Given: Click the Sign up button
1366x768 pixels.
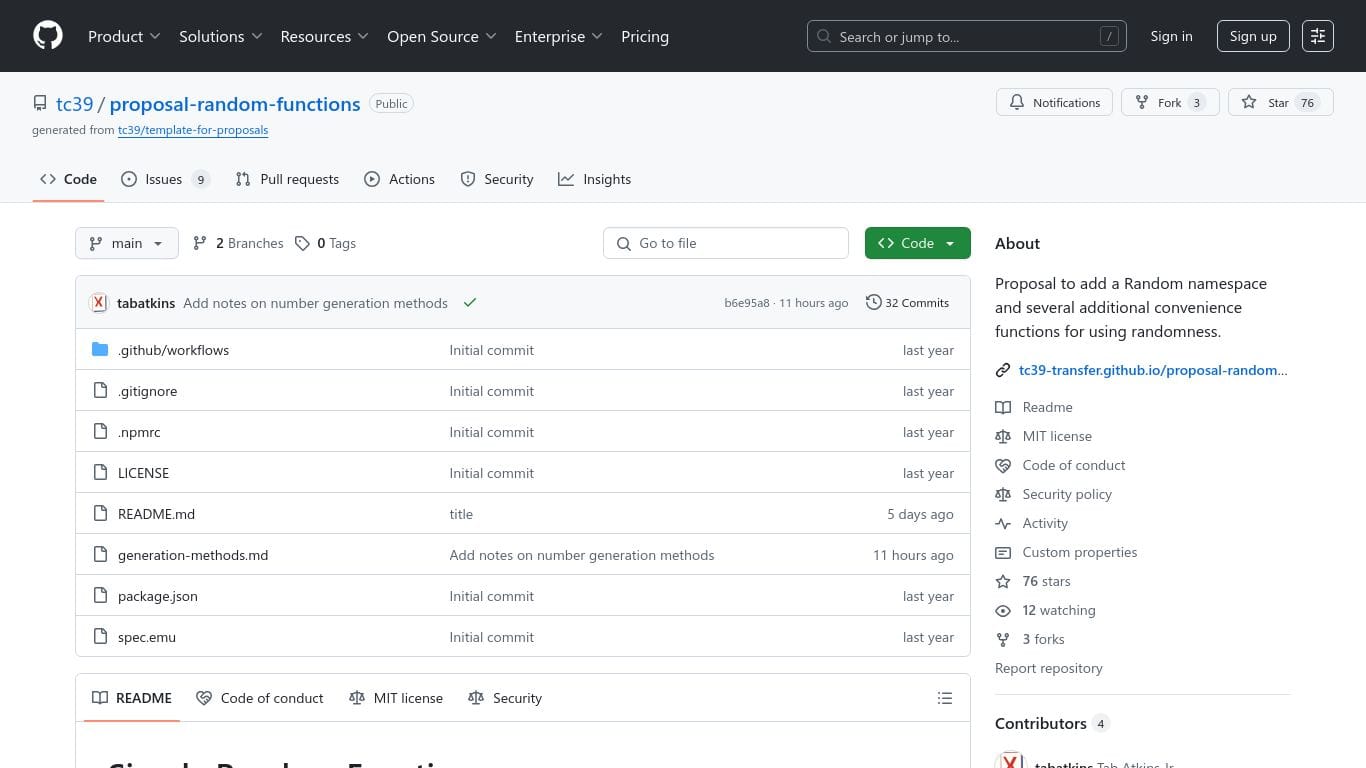Looking at the screenshot, I should pos(1252,36).
